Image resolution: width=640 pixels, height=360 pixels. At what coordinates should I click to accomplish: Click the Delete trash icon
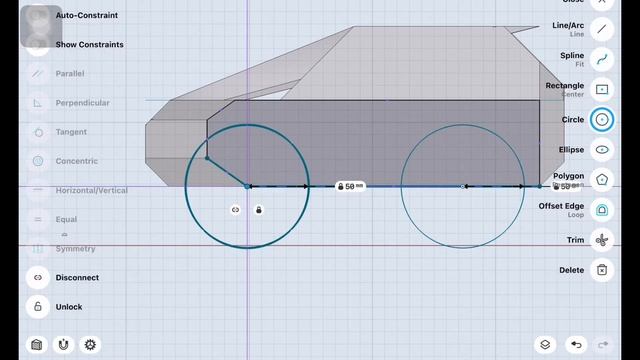pos(602,270)
